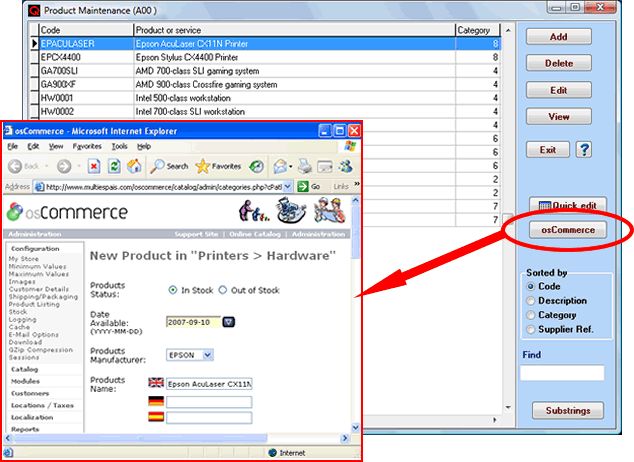Click the German product name field
Image resolution: width=634 pixels, height=462 pixels.
209,402
